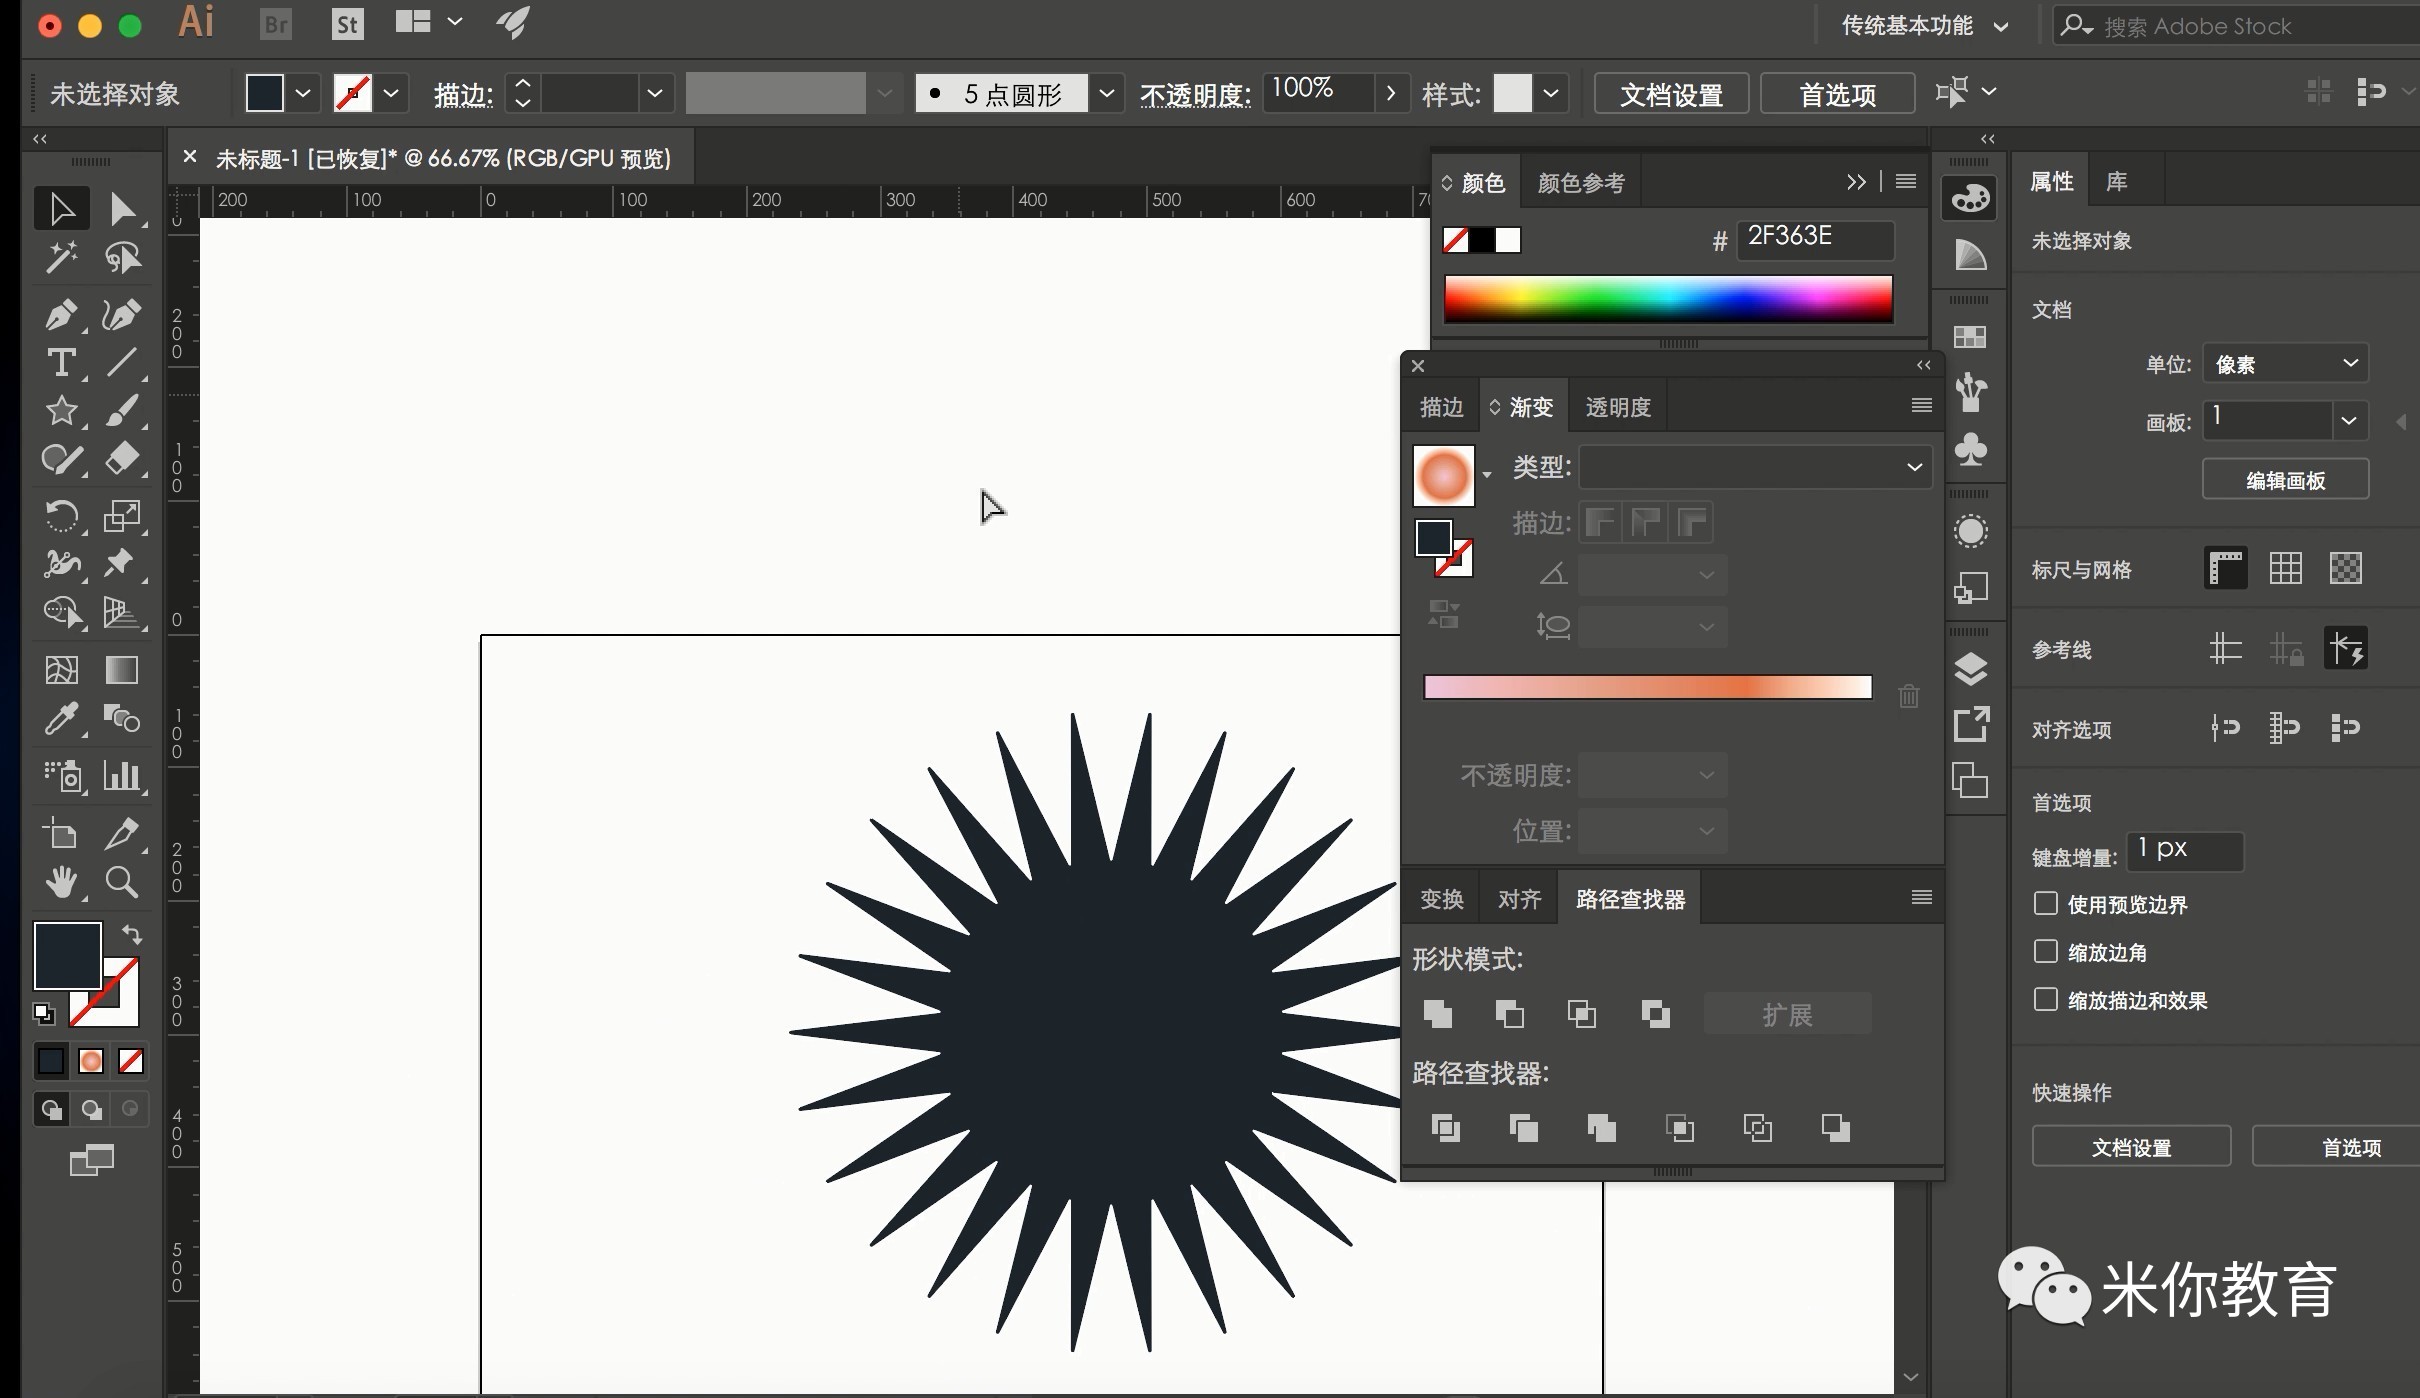Viewport: 2420px width, 1398px height.
Task: Click 首选项 button in control bar
Action: click(1837, 94)
